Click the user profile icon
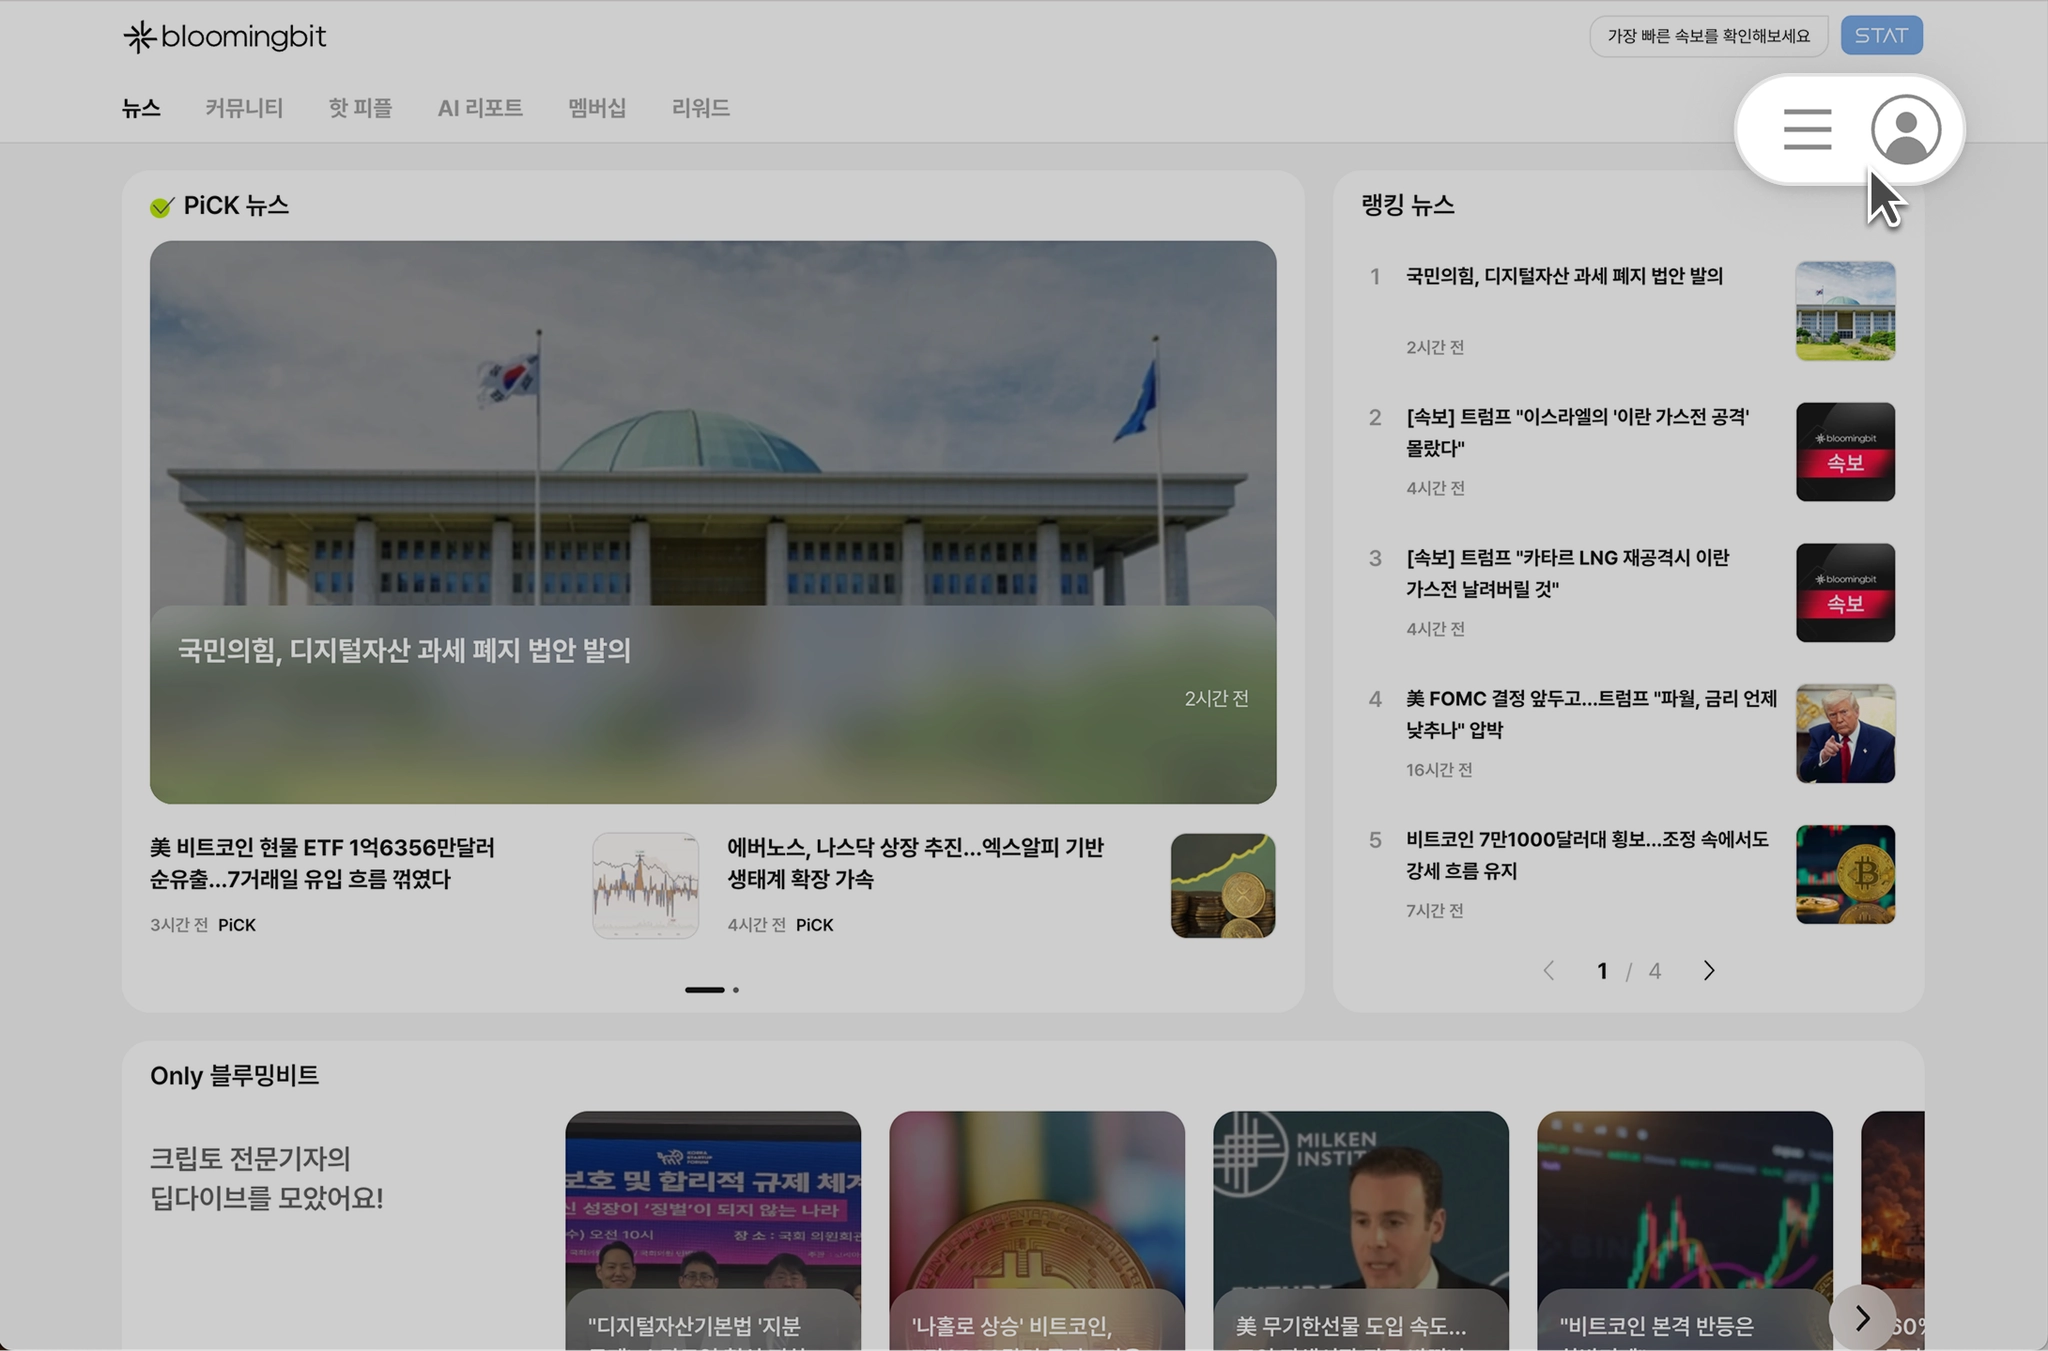This screenshot has height=1351, width=2048. click(1905, 129)
